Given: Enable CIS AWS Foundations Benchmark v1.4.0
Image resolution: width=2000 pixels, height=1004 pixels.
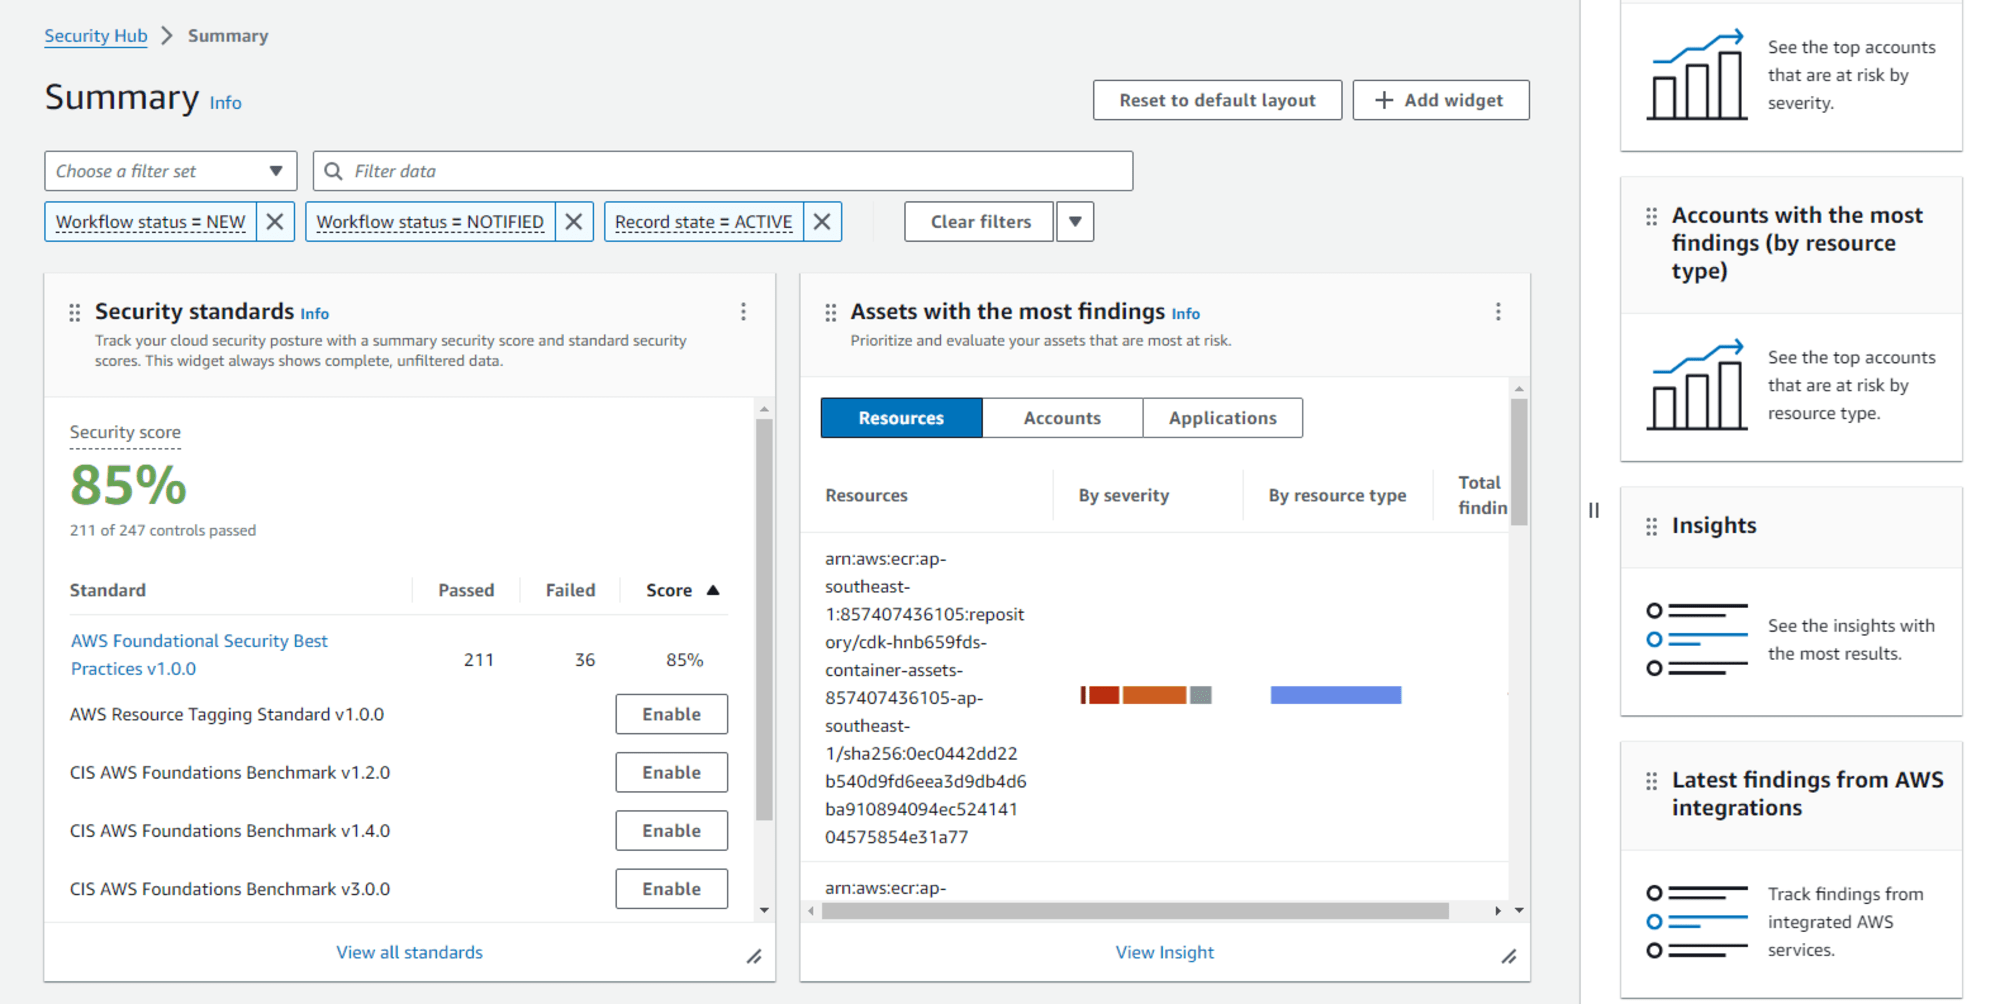Looking at the screenshot, I should point(672,831).
